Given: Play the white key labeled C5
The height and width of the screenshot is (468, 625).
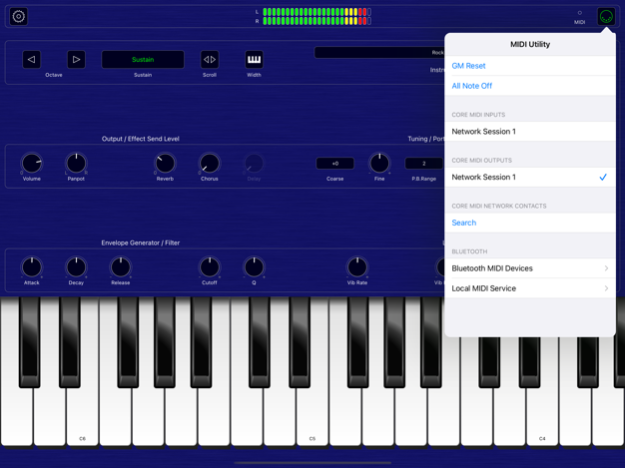Looking at the screenshot, I should pos(312,419).
